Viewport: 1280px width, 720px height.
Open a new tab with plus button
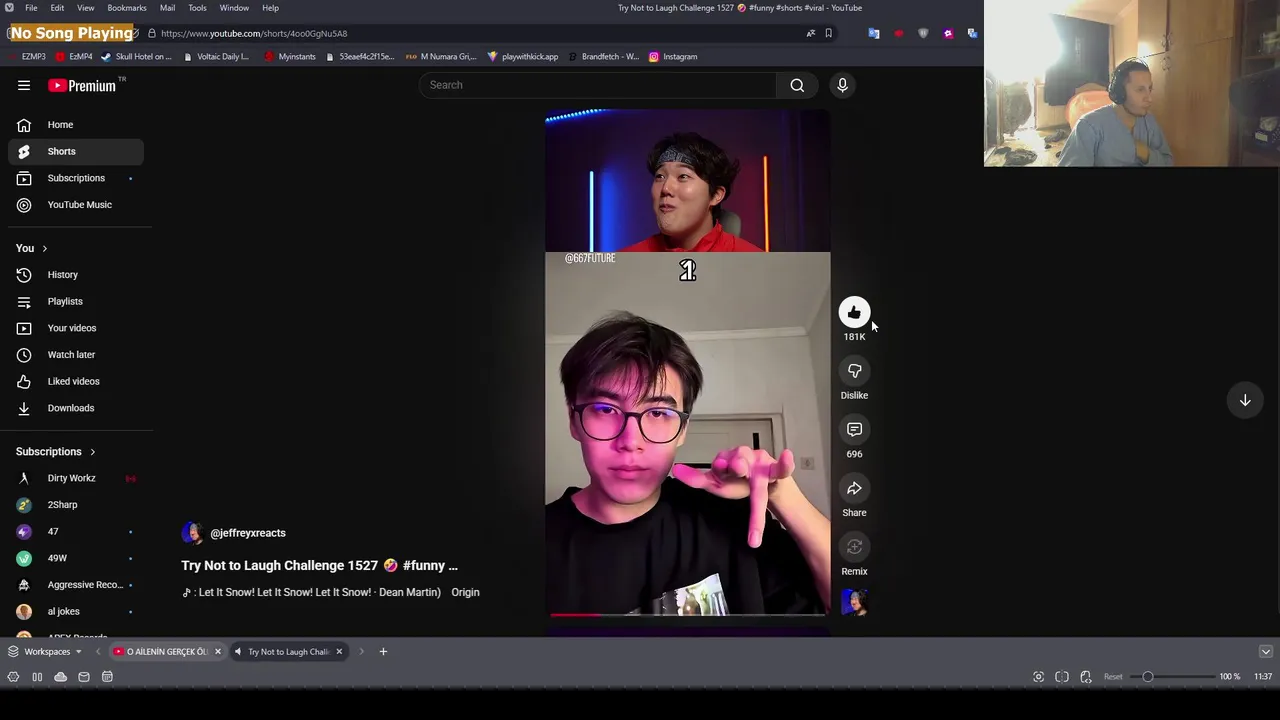point(383,652)
